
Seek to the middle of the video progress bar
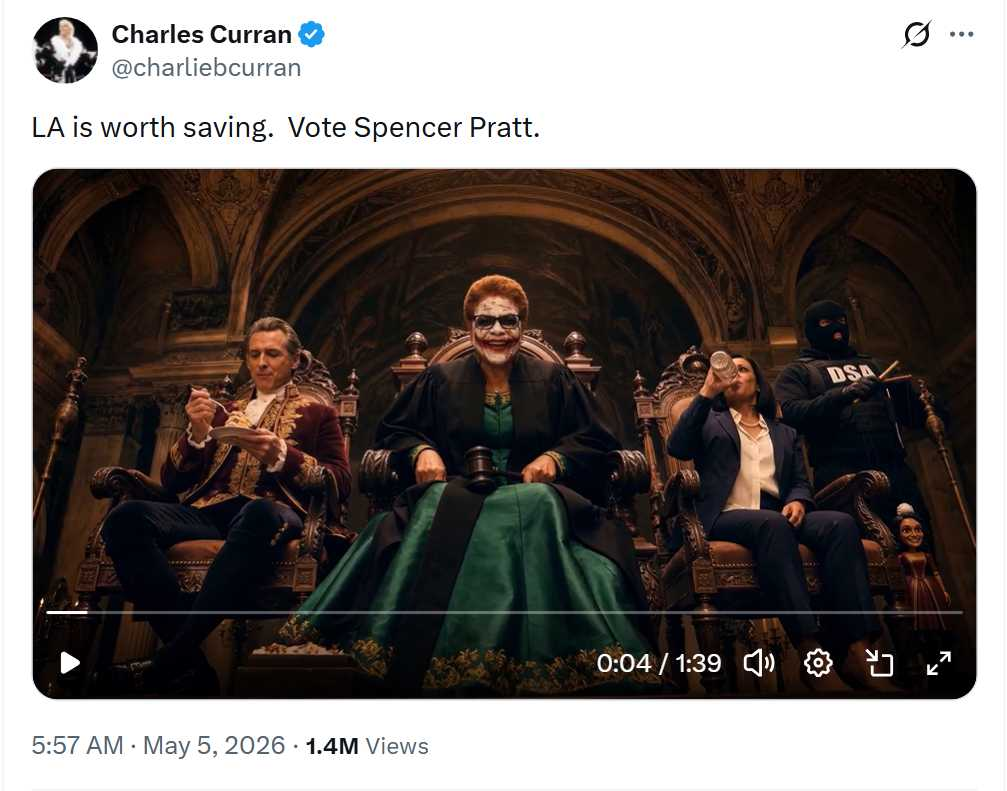click(x=504, y=613)
